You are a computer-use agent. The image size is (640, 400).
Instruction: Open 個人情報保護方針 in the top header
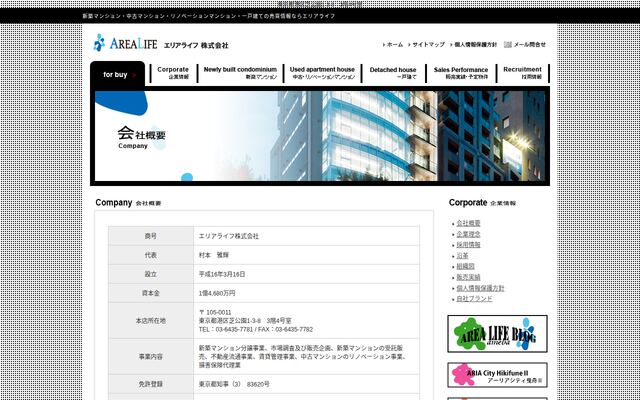click(x=473, y=45)
